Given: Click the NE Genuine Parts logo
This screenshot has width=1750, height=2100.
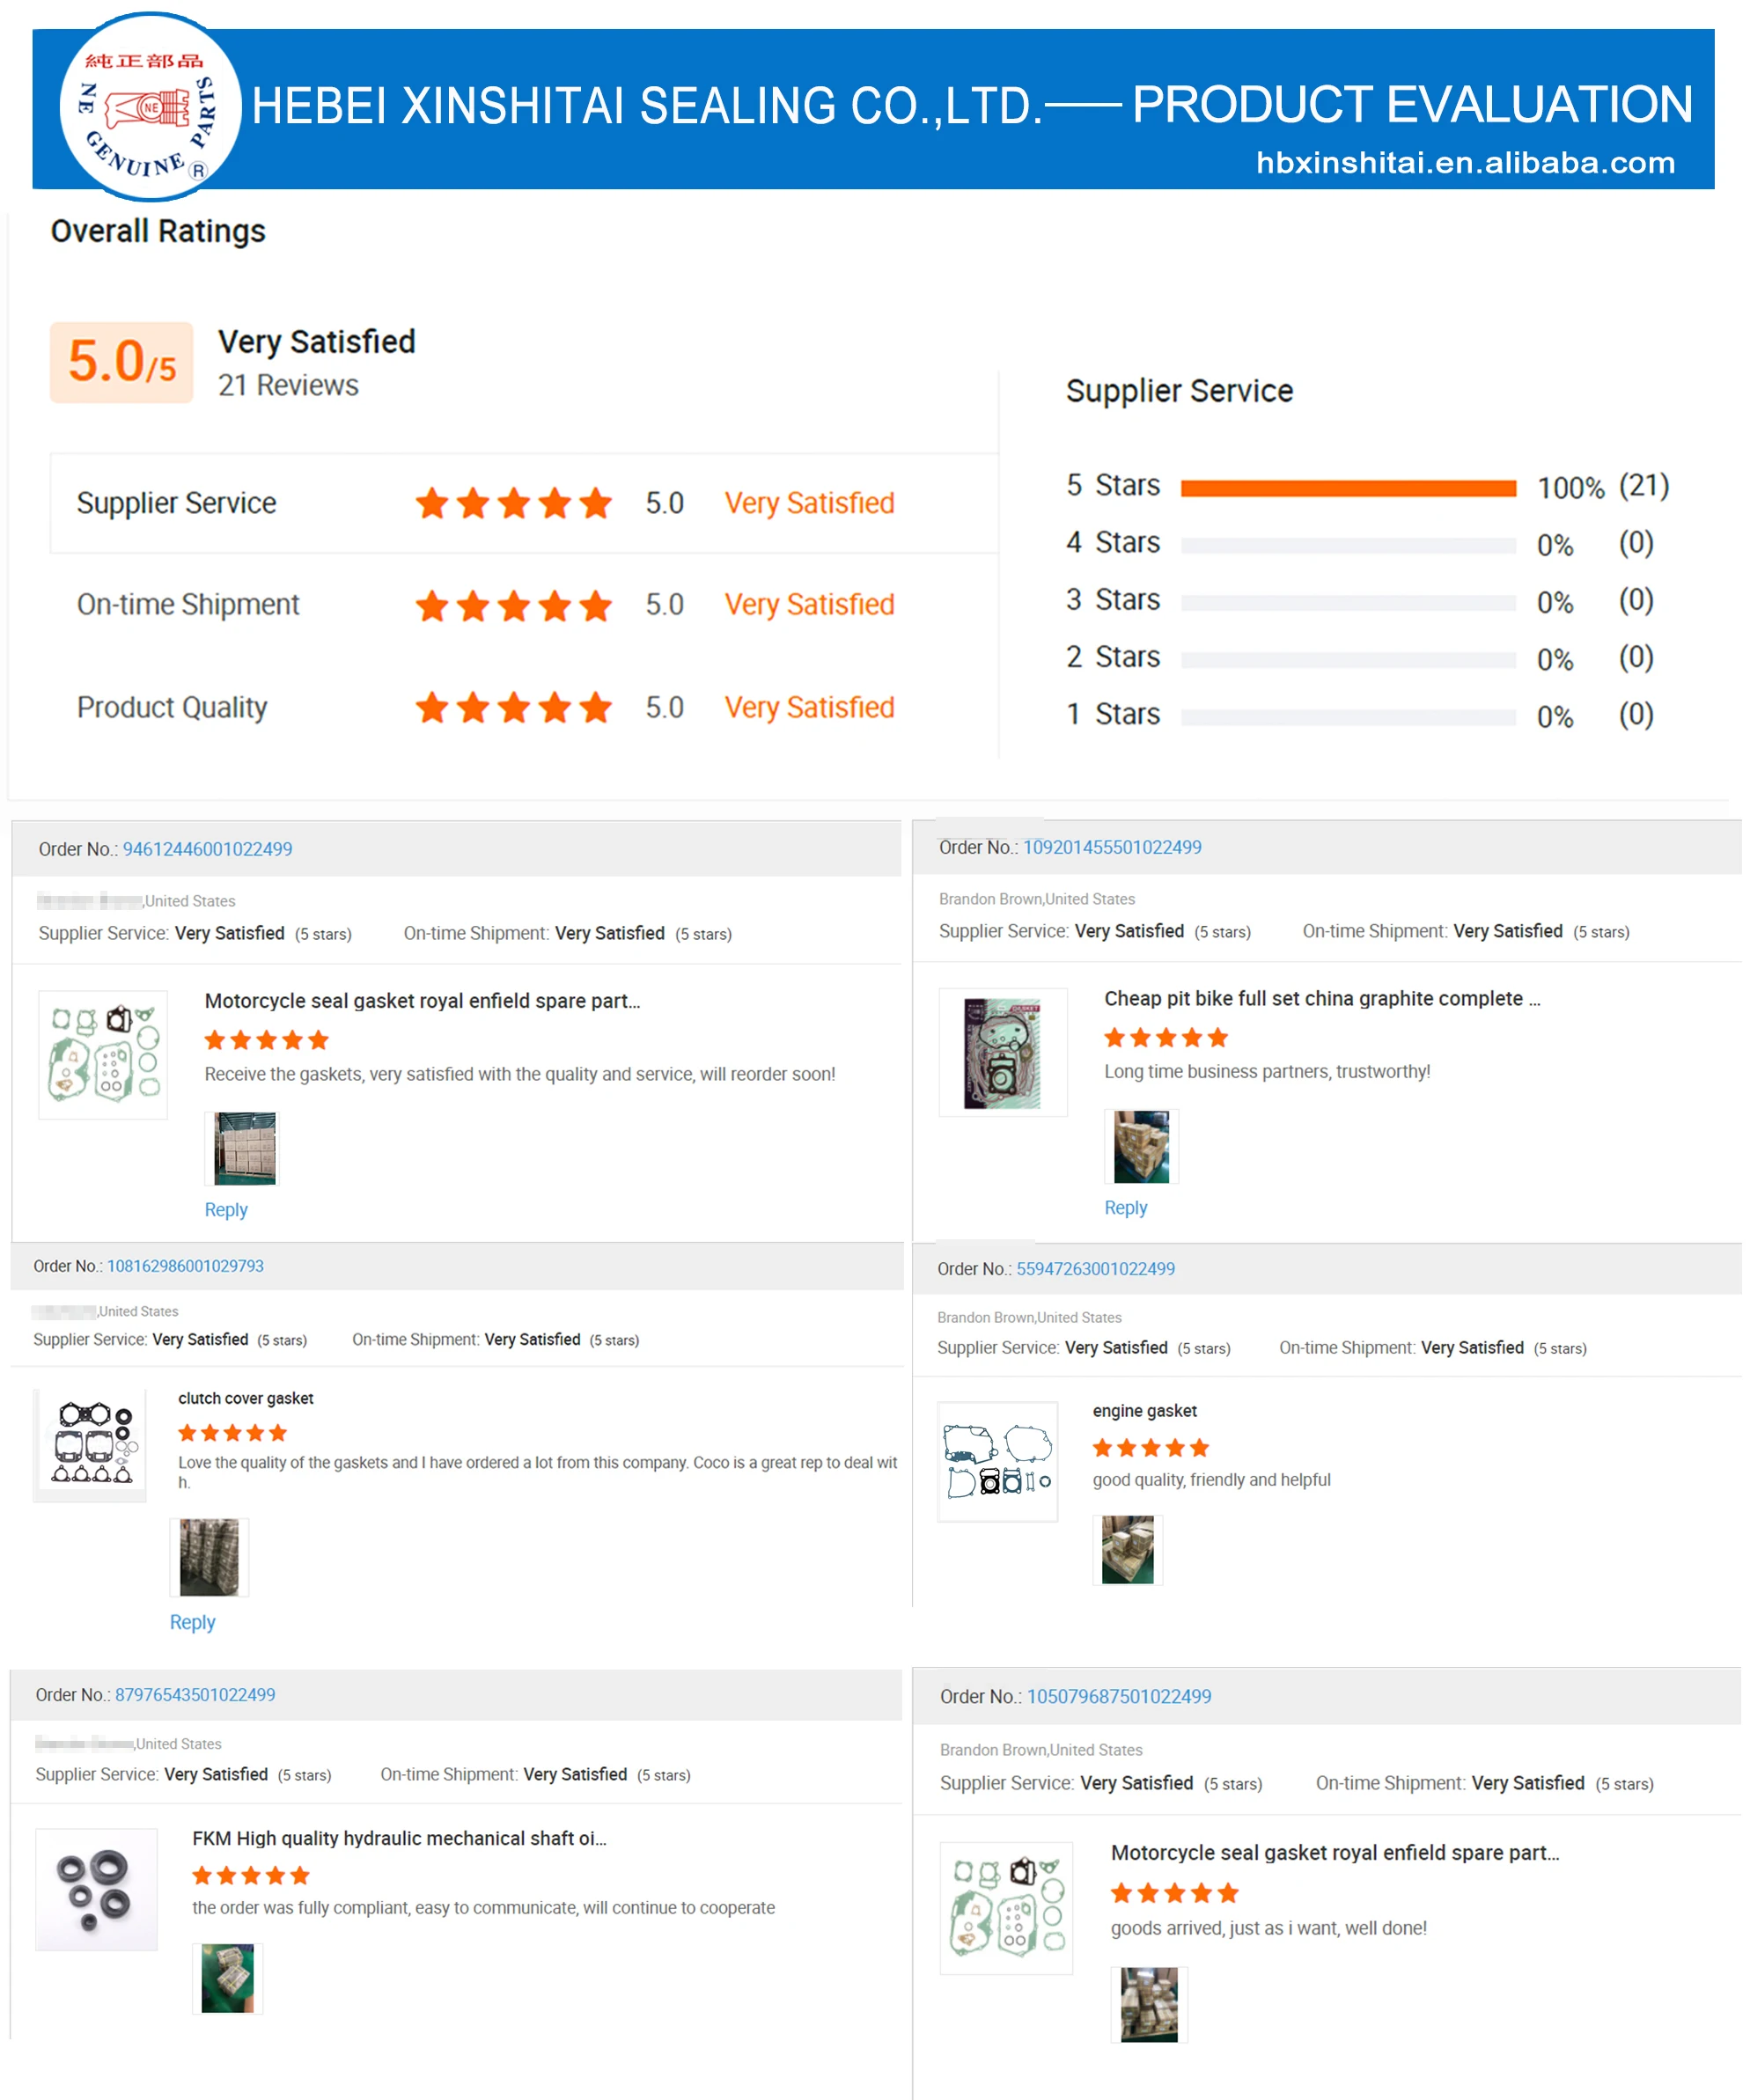Looking at the screenshot, I should [149, 108].
